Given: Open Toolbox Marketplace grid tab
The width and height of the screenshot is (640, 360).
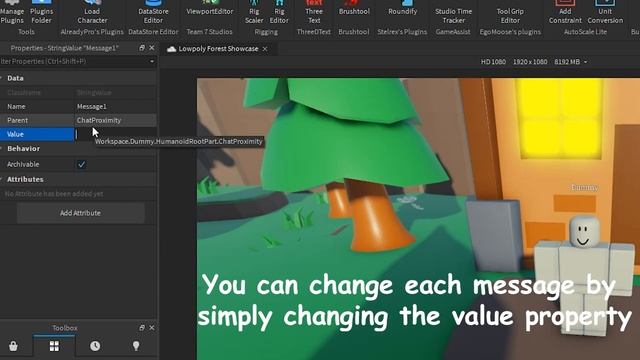Looking at the screenshot, I should [54, 346].
